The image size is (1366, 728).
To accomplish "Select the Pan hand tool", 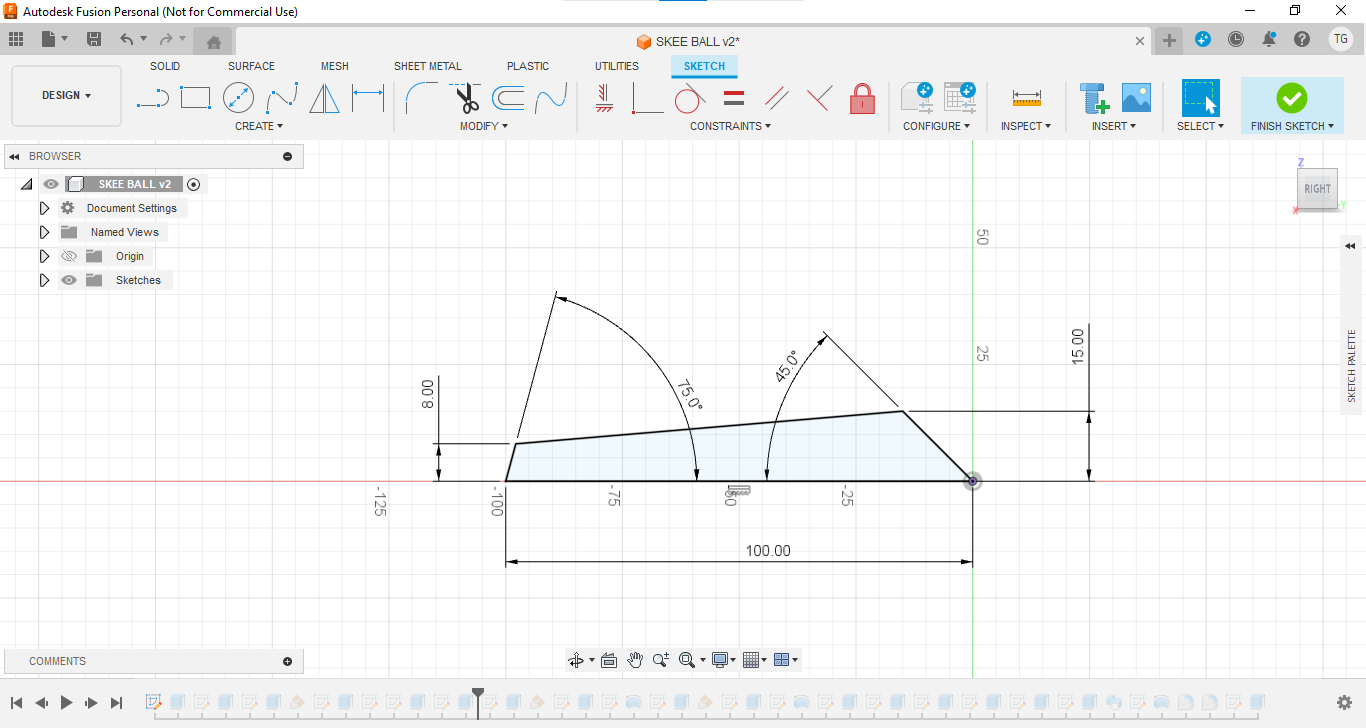I will tap(635, 660).
